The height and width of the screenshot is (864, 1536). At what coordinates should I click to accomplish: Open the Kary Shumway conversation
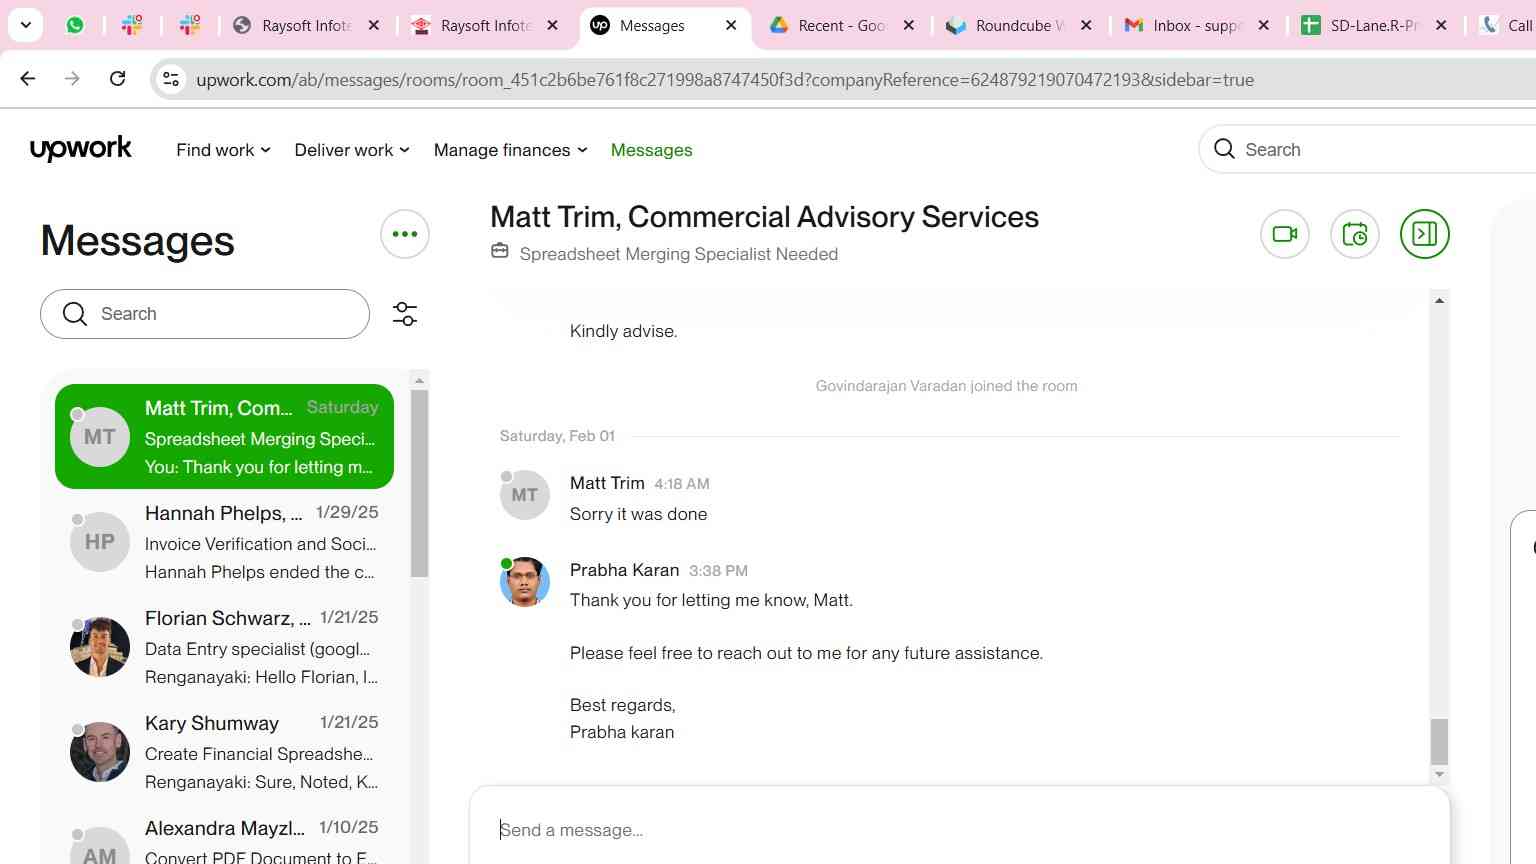tap(224, 752)
